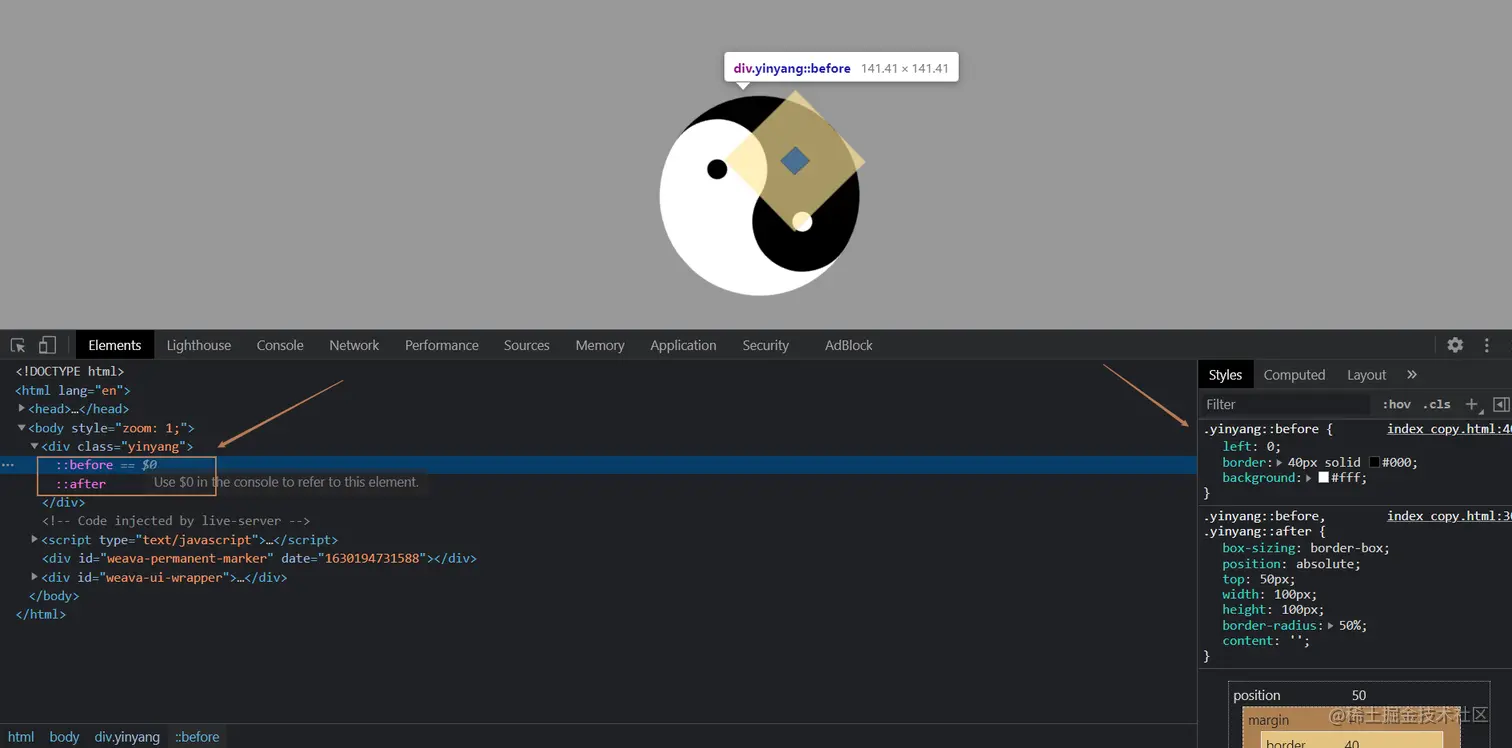Select the <!DOCTYPE html> row
The width and height of the screenshot is (1512, 748).
click(x=70, y=371)
